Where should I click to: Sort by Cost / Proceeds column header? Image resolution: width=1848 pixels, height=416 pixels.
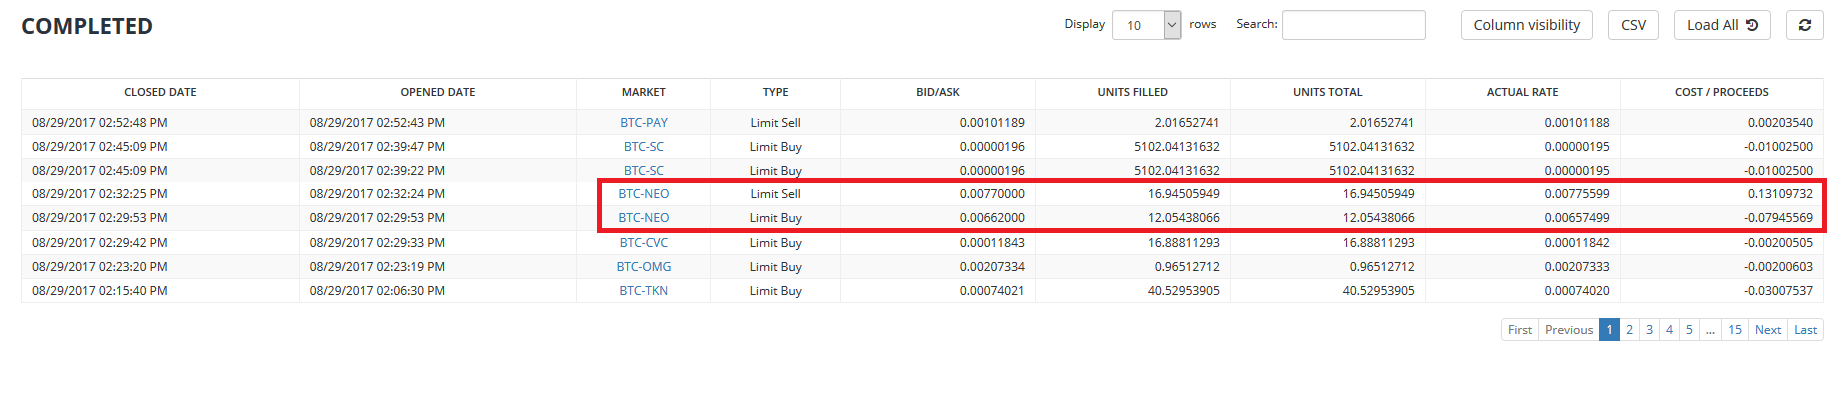[1722, 92]
